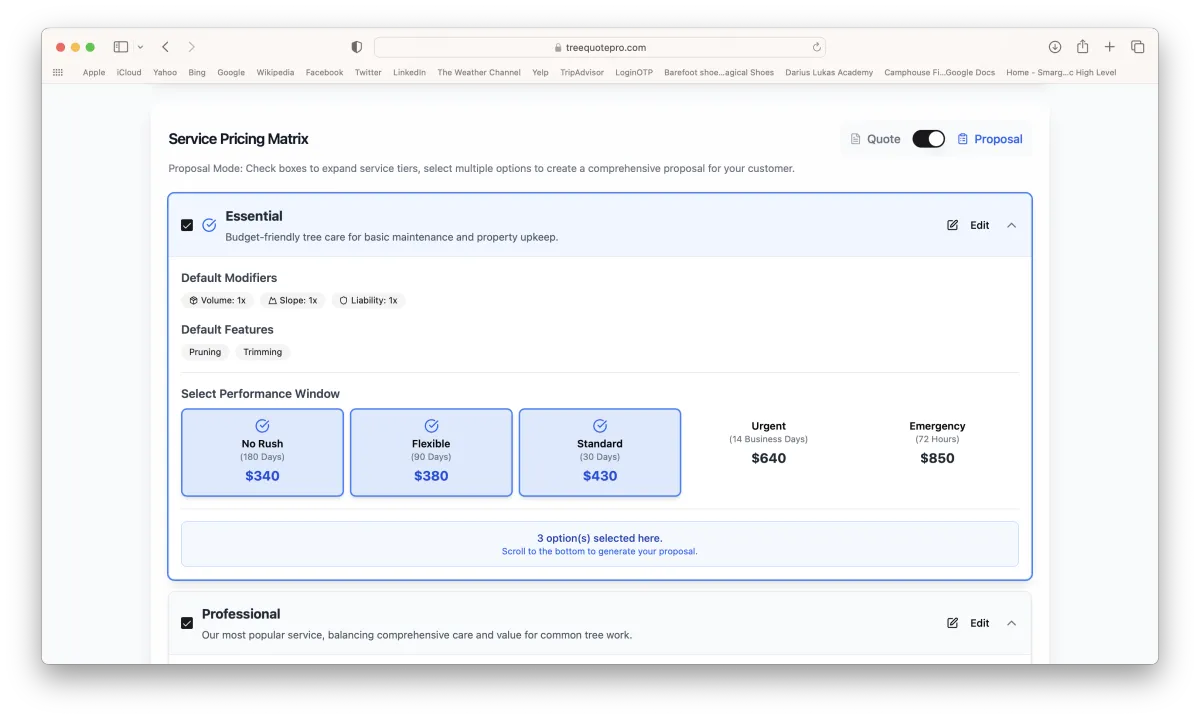Switch to Proposal mode label
The height and width of the screenshot is (719, 1200).
990,139
